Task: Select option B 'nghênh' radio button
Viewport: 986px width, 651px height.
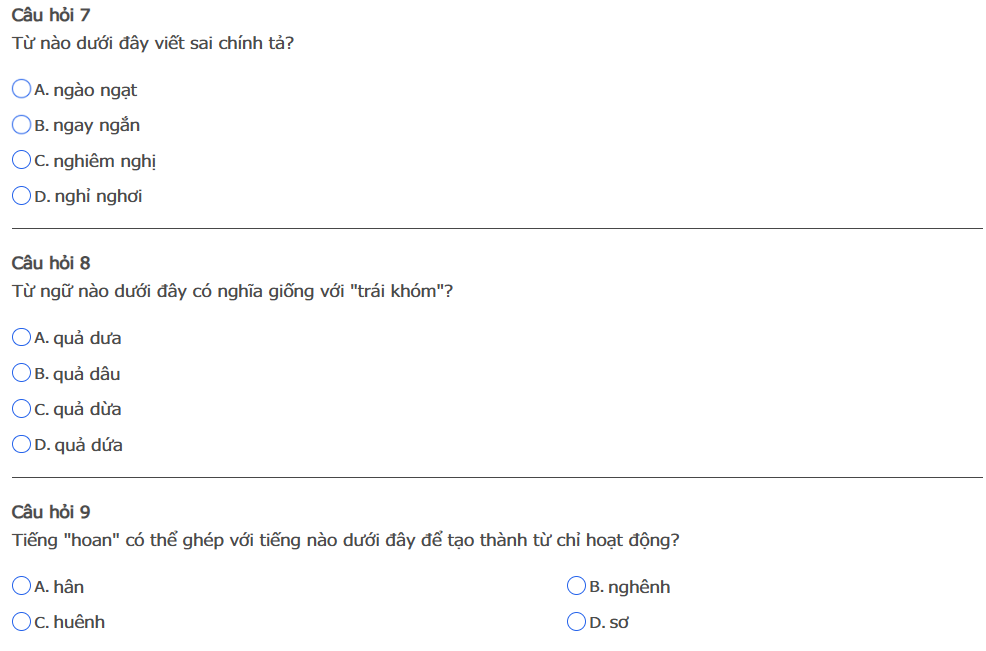Action: click(576, 586)
